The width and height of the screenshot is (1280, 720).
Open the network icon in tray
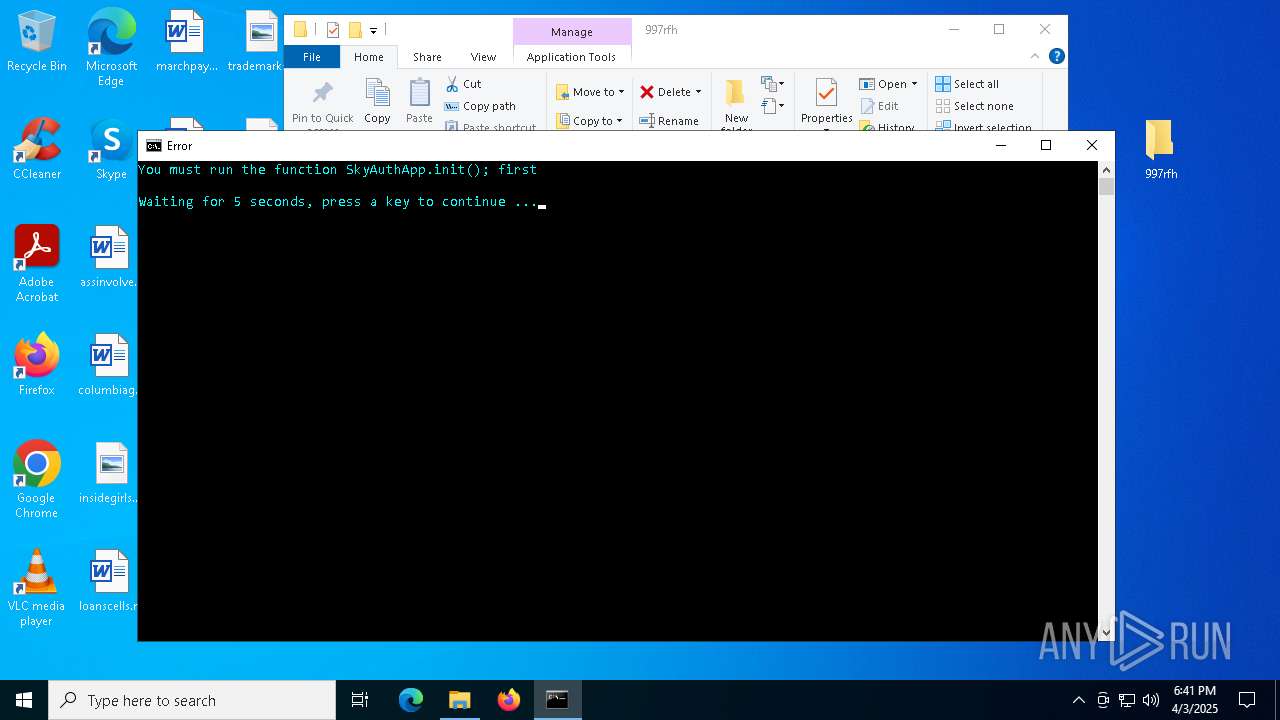1127,700
